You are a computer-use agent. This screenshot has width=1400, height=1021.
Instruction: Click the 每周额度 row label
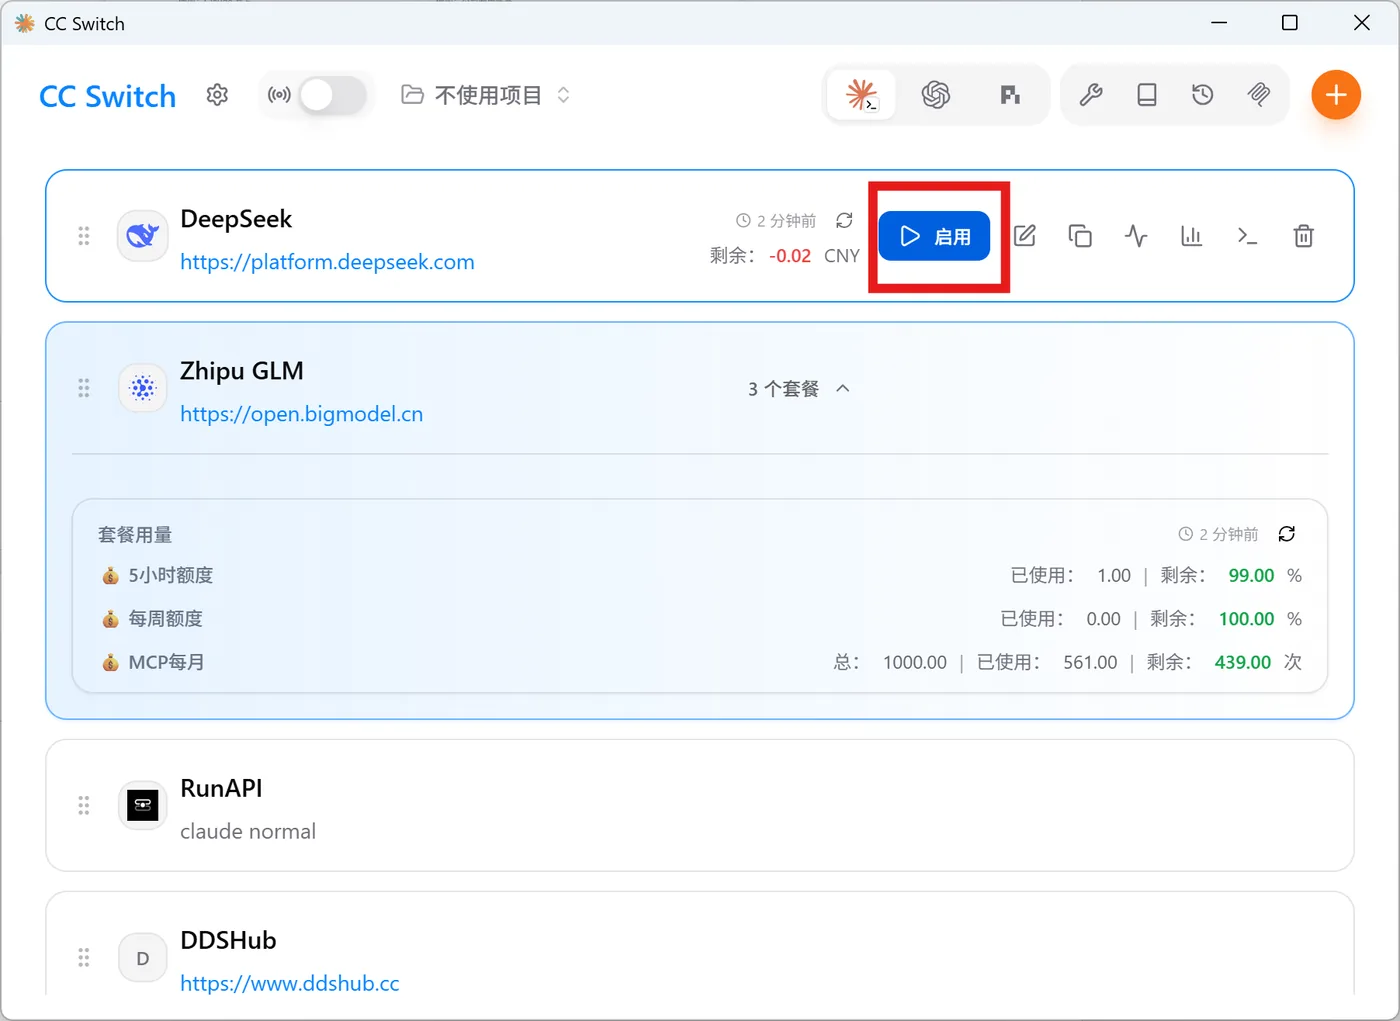click(165, 619)
